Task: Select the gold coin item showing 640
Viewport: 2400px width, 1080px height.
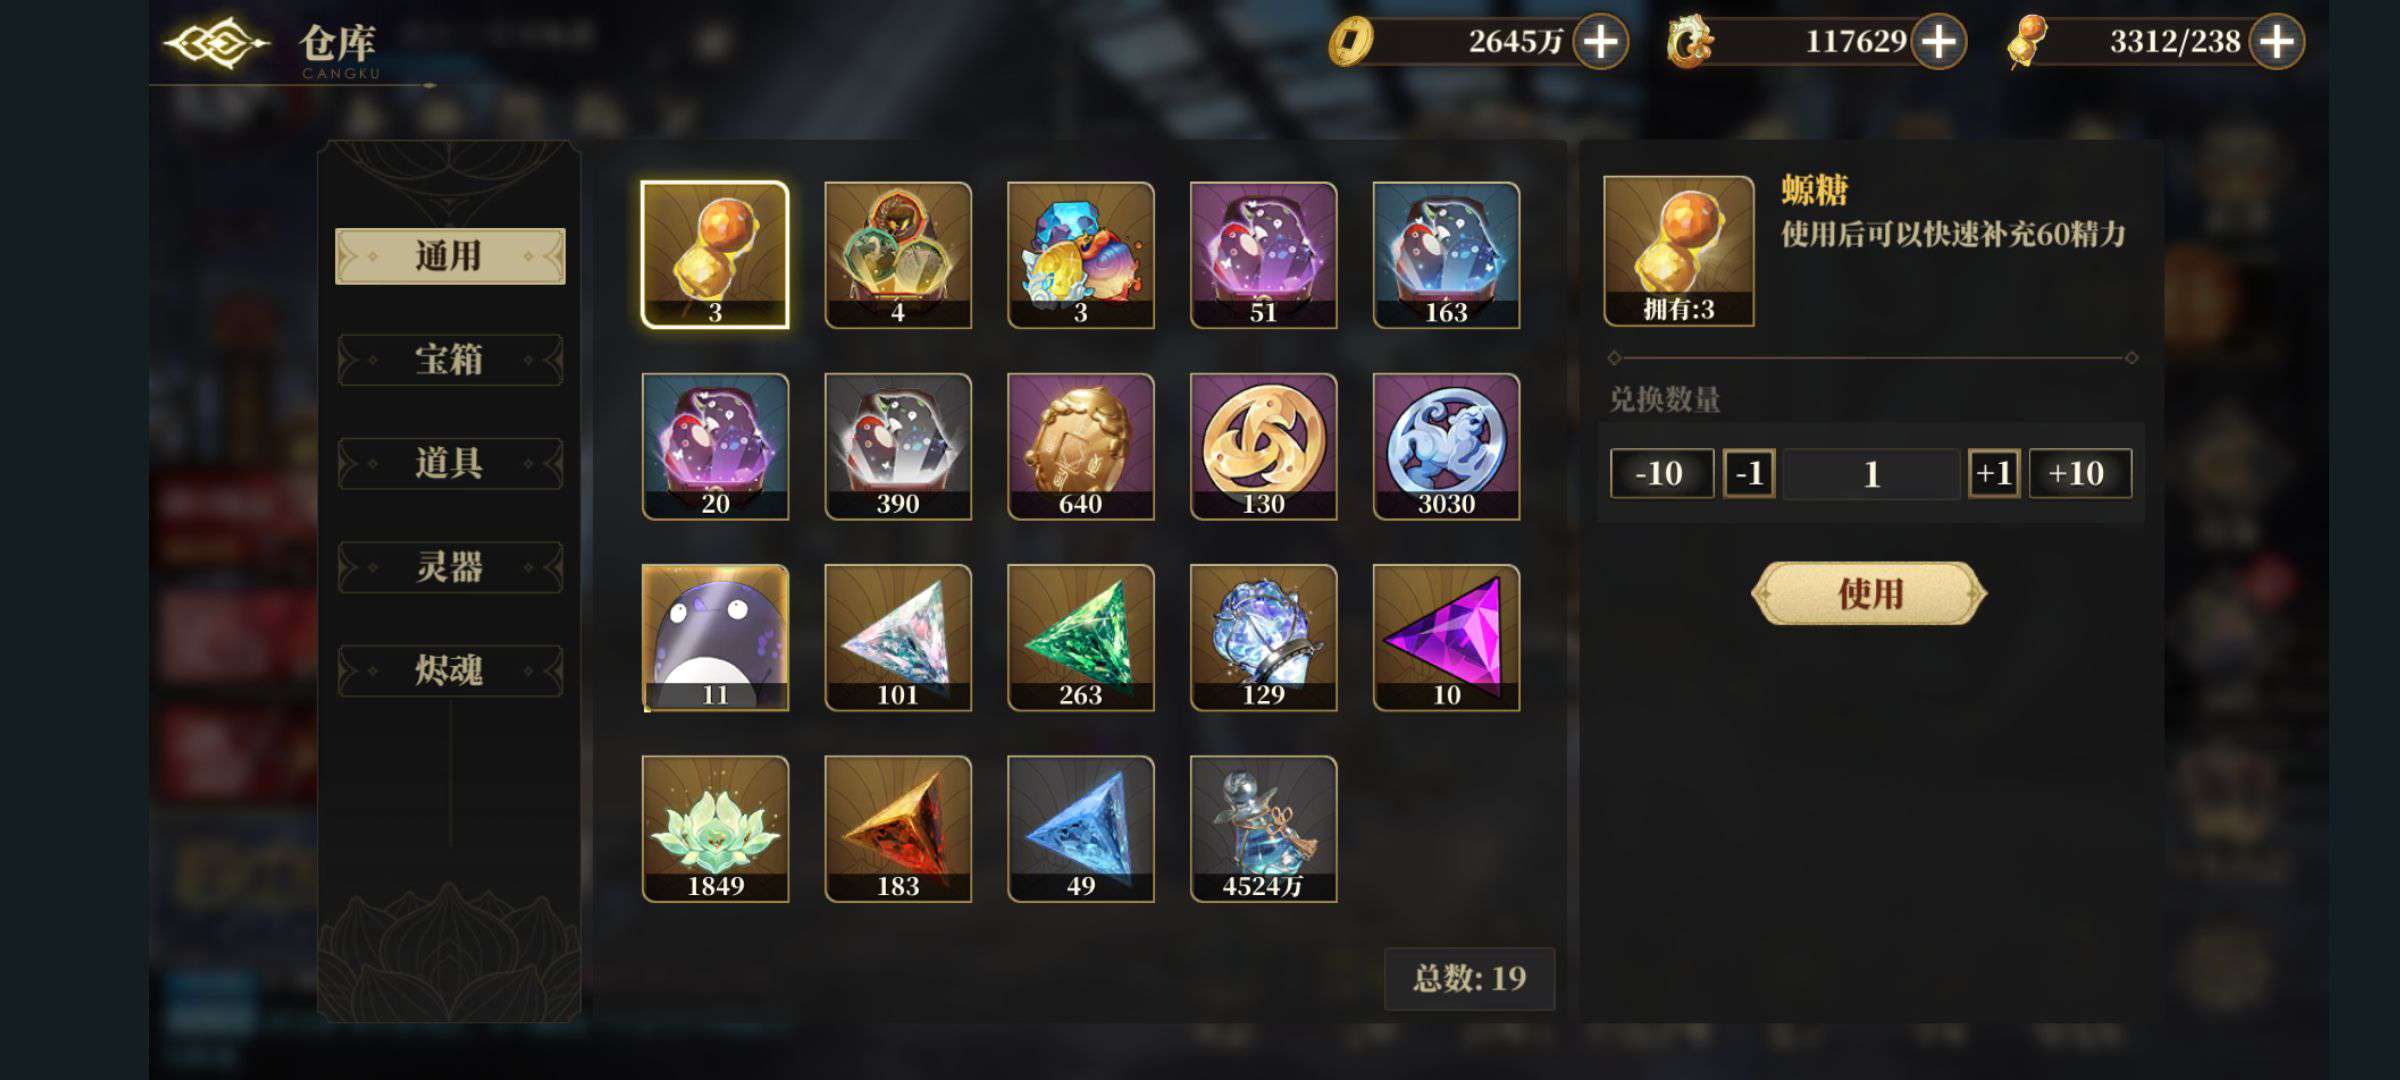Action: (1080, 446)
